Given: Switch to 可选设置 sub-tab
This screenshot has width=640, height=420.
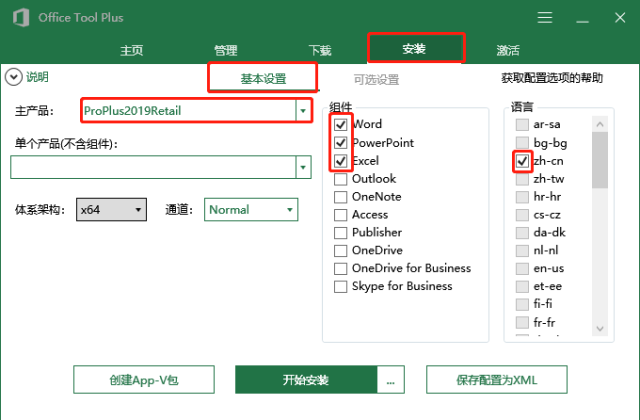Looking at the screenshot, I should click(x=376, y=80).
